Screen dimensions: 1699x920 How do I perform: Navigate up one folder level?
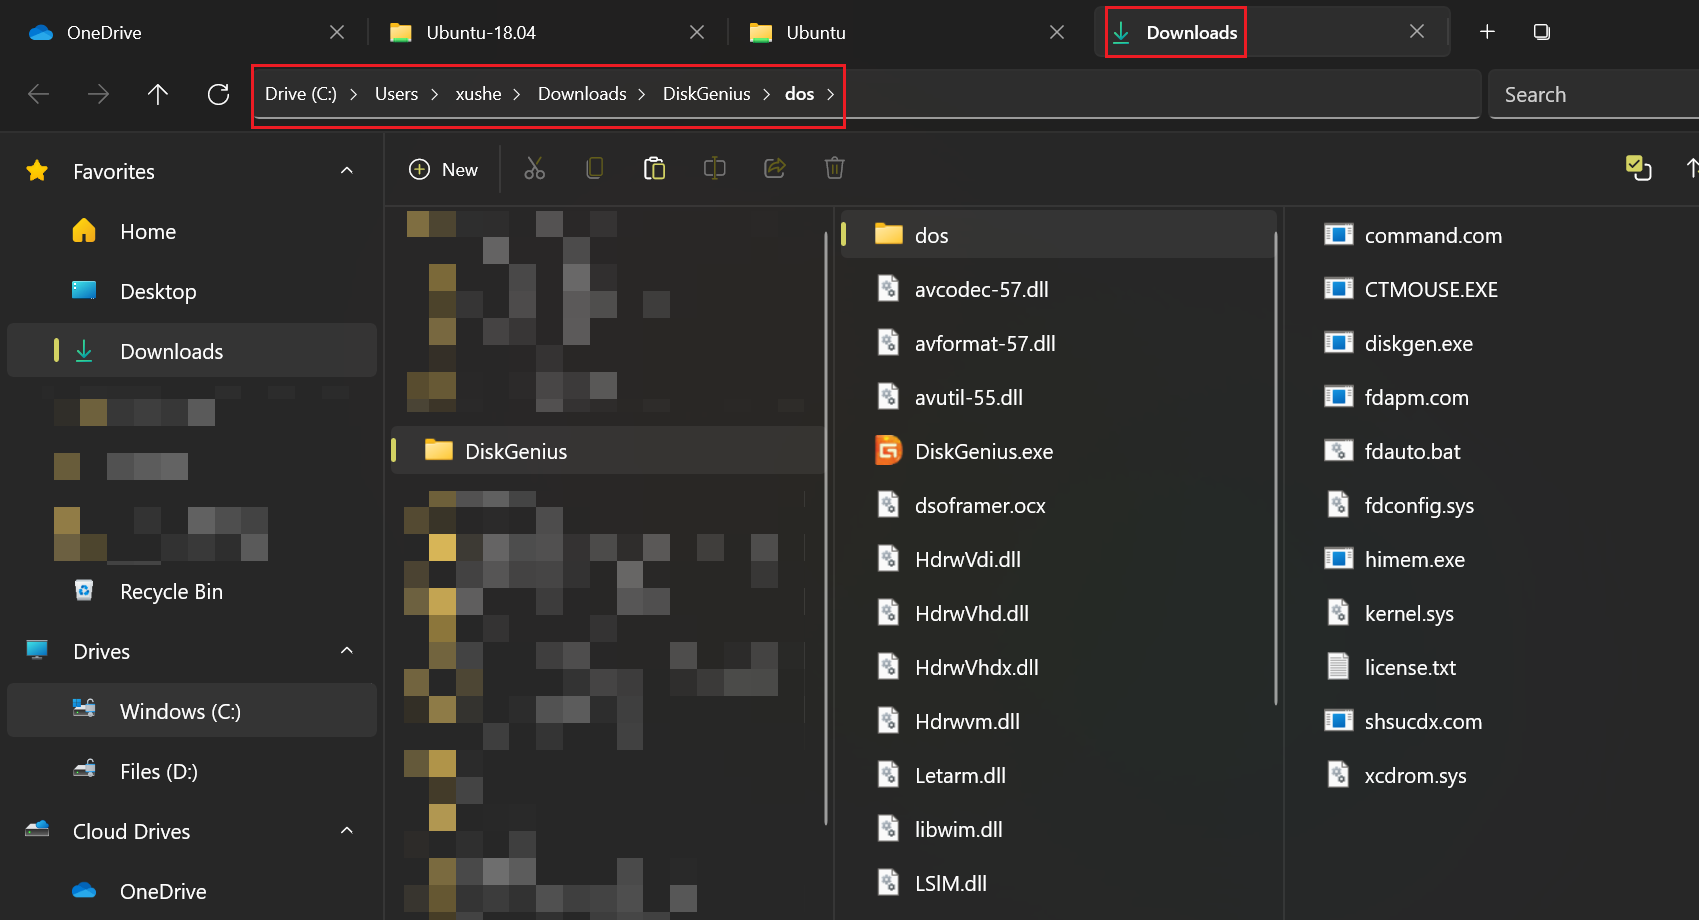click(x=158, y=94)
